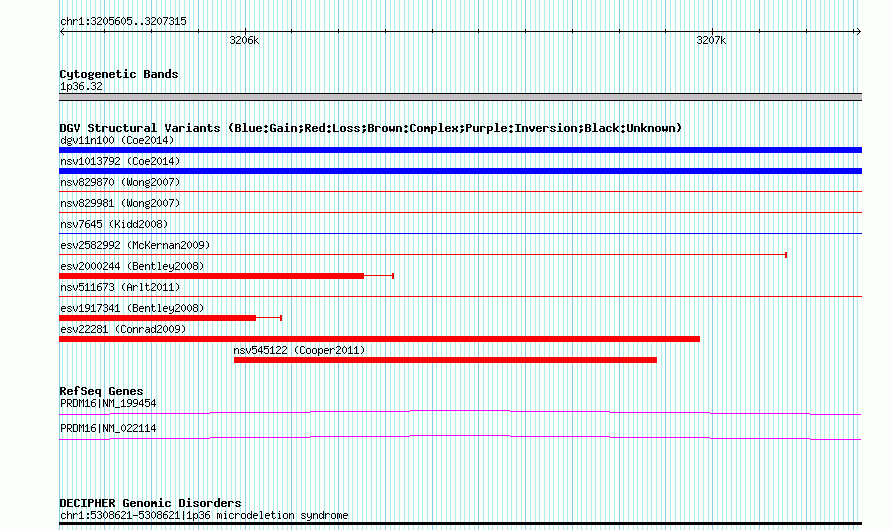Click the dgv11n100 (Coe2014) label
The height and width of the screenshot is (530, 890).
click(117, 140)
